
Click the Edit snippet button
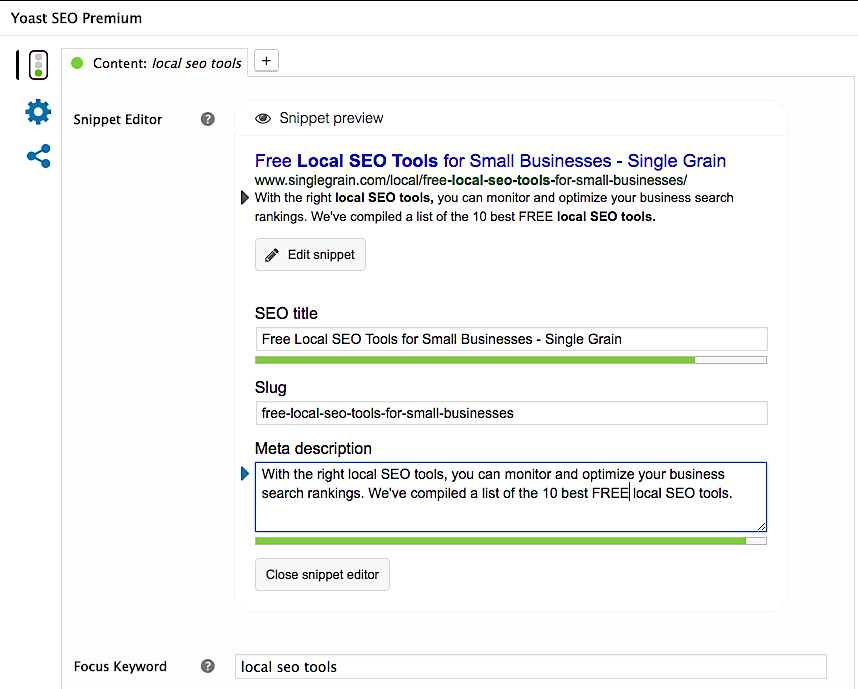pos(310,254)
